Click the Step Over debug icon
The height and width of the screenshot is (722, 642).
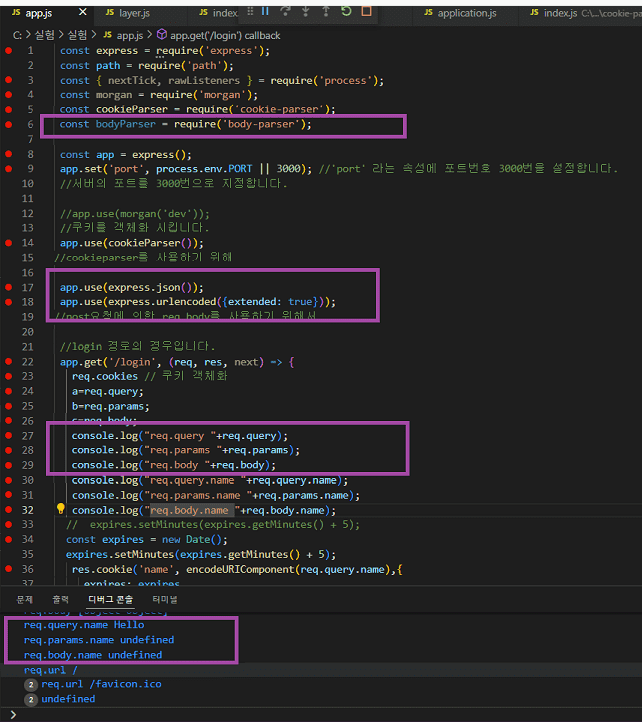point(286,11)
